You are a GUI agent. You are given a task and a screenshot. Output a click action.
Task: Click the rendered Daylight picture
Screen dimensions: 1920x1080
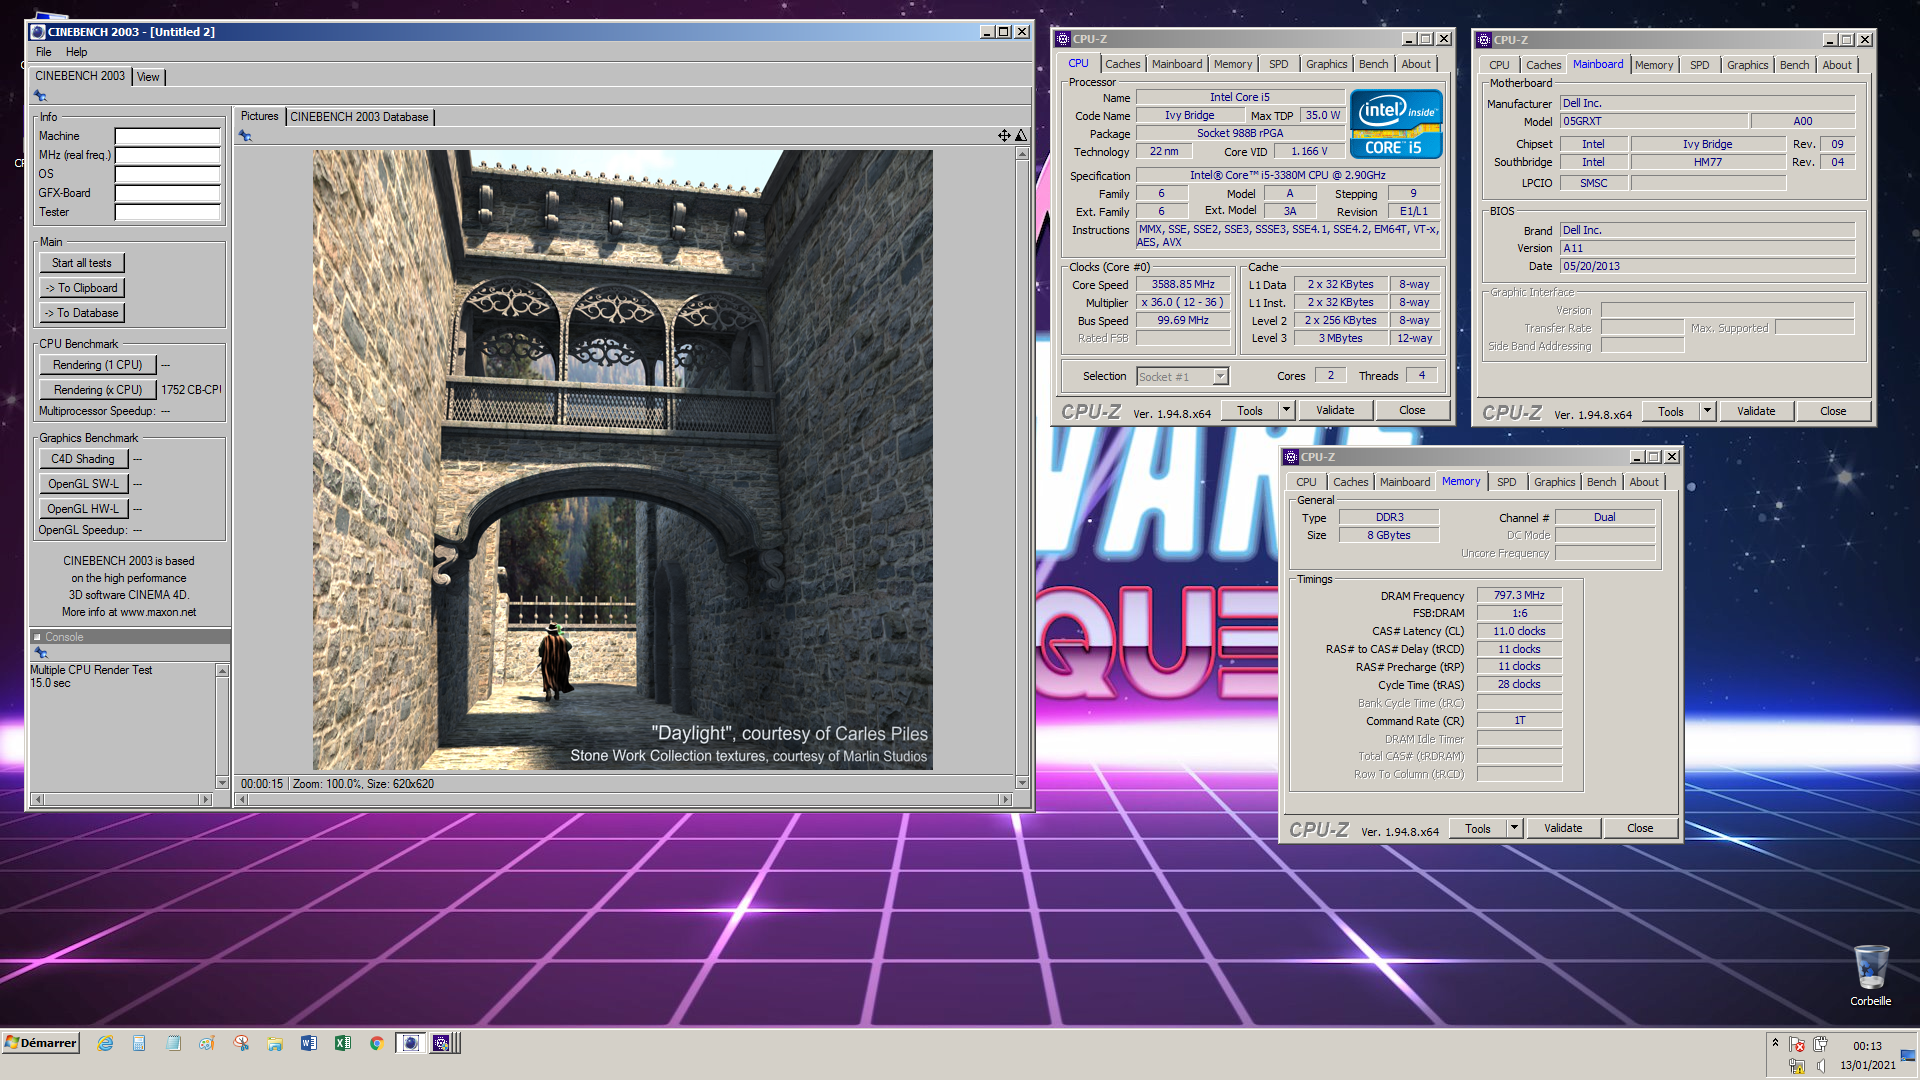622,460
